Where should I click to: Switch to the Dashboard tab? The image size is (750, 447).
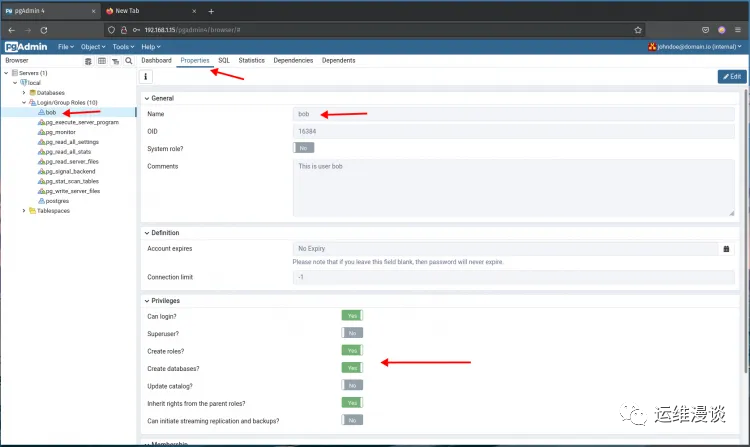[x=156, y=61]
